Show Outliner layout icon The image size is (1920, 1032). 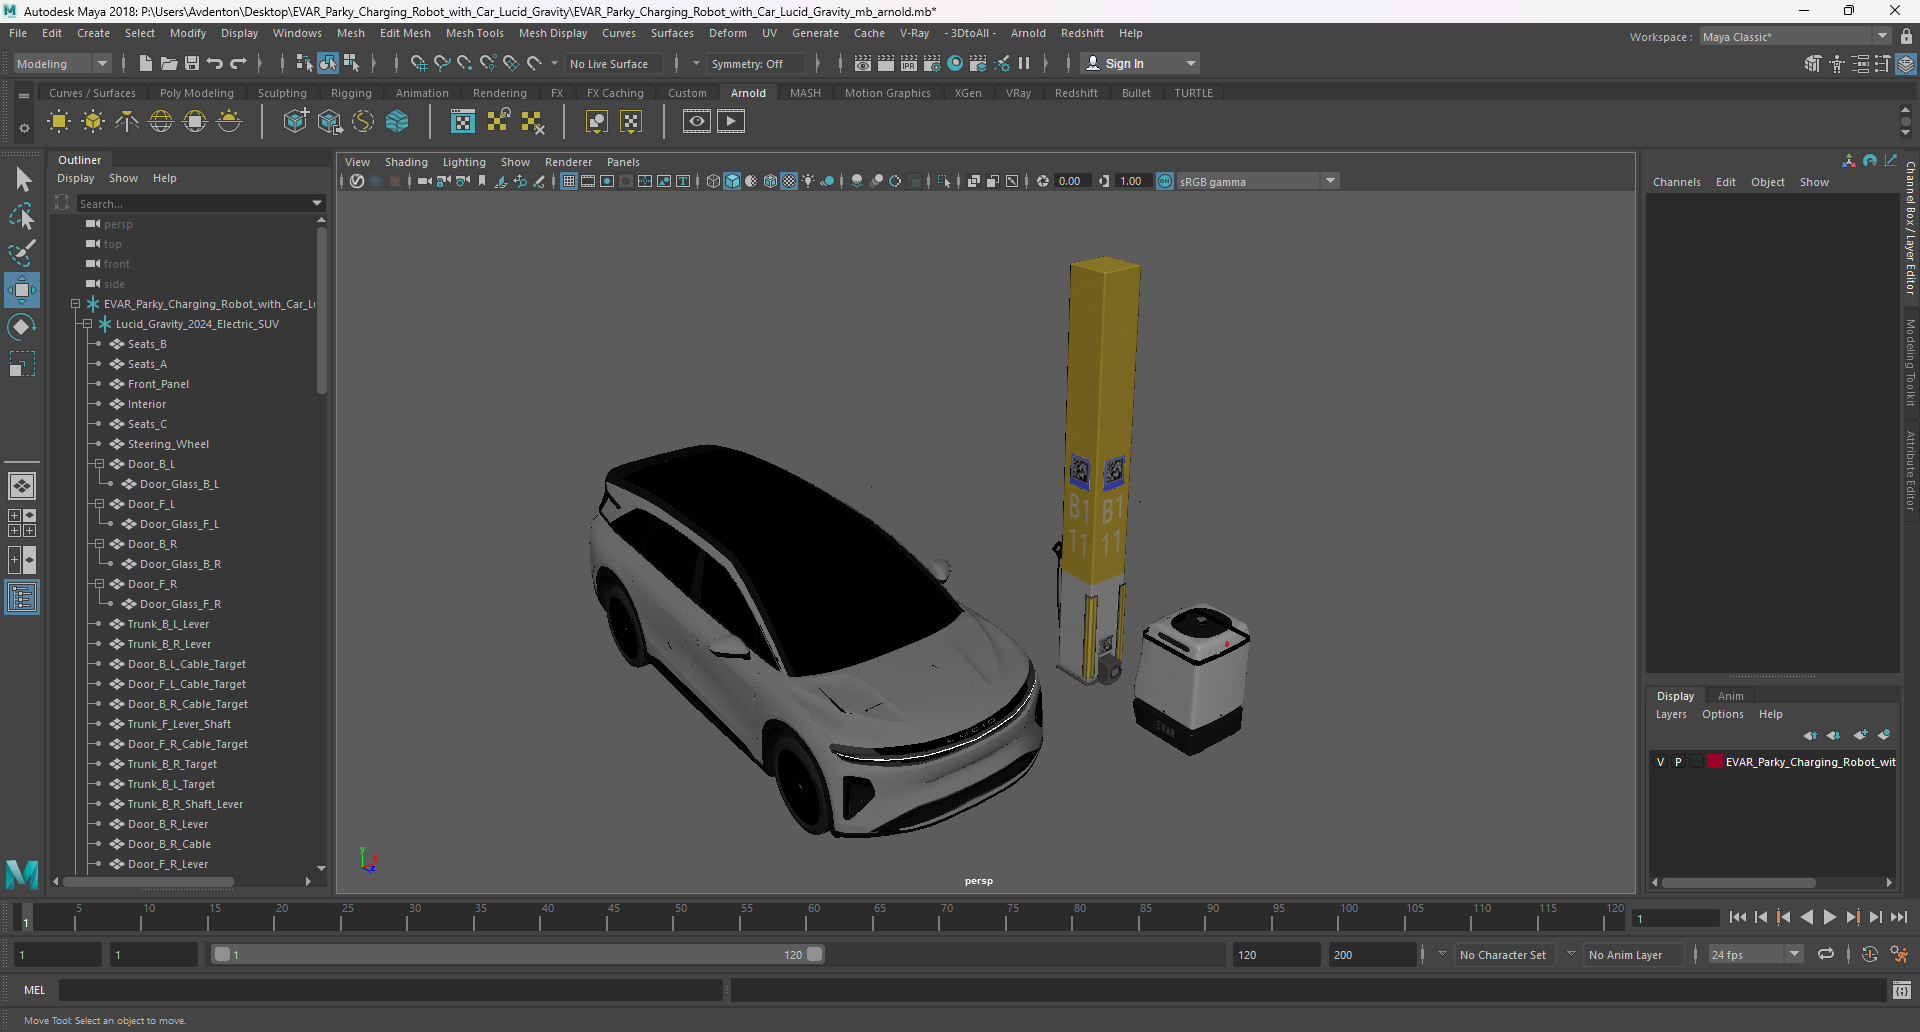[22, 597]
